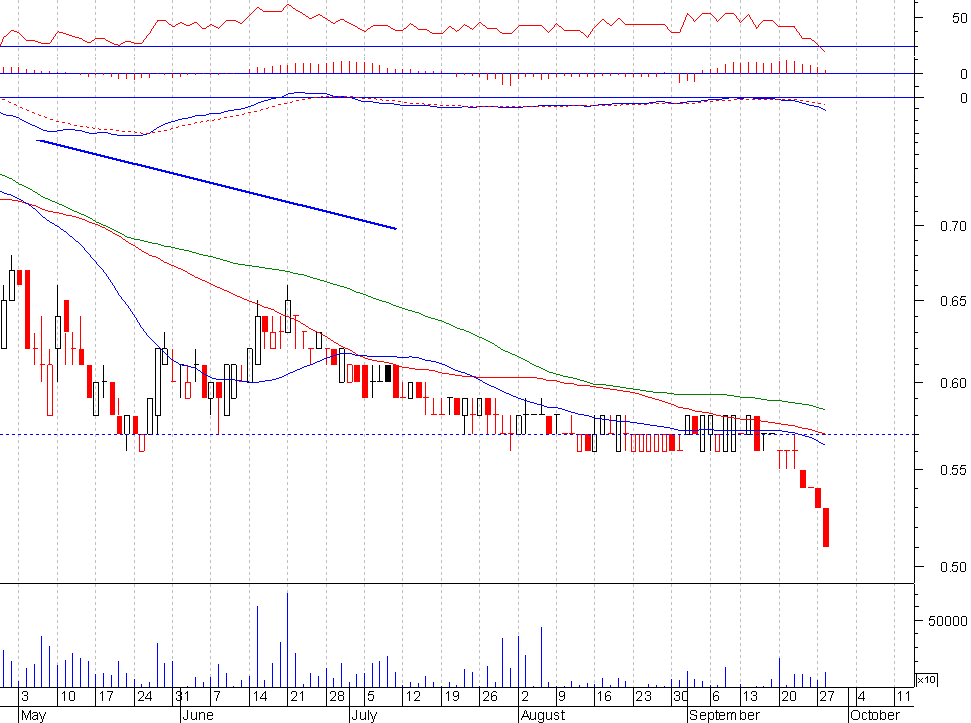Click the date label 2 in August

525,696
